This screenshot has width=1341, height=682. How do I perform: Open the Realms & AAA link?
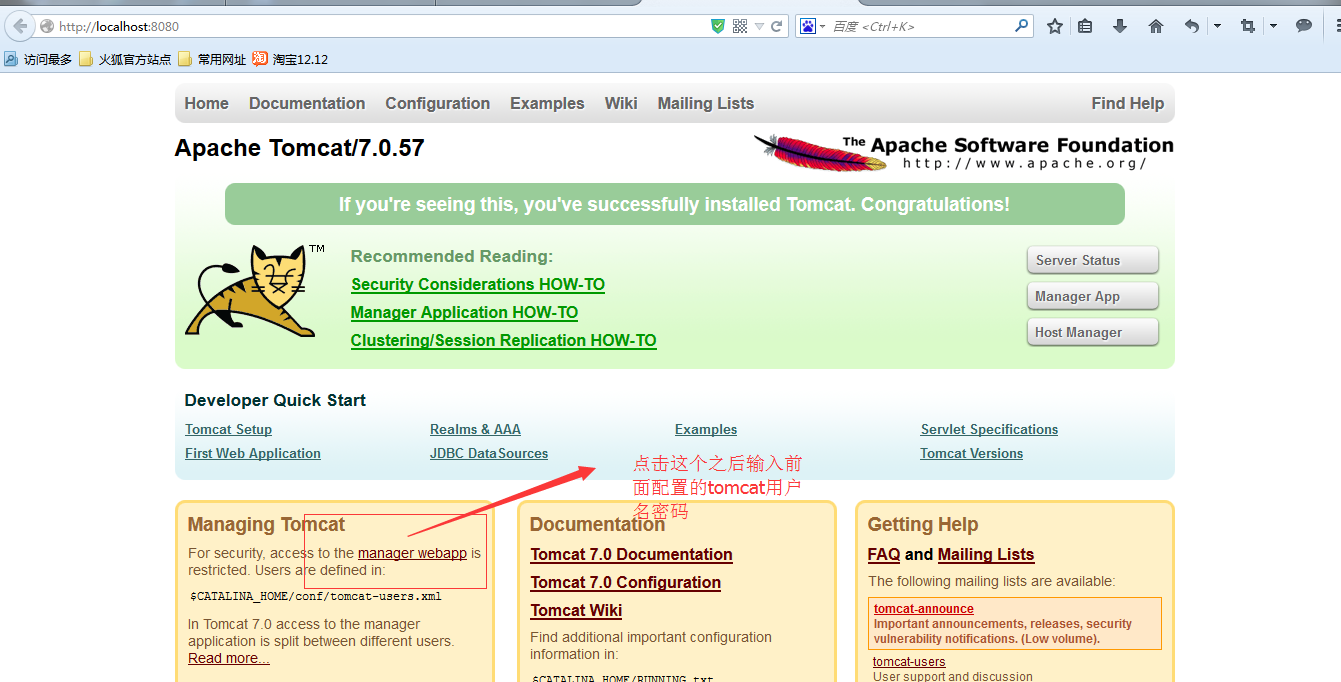point(475,429)
